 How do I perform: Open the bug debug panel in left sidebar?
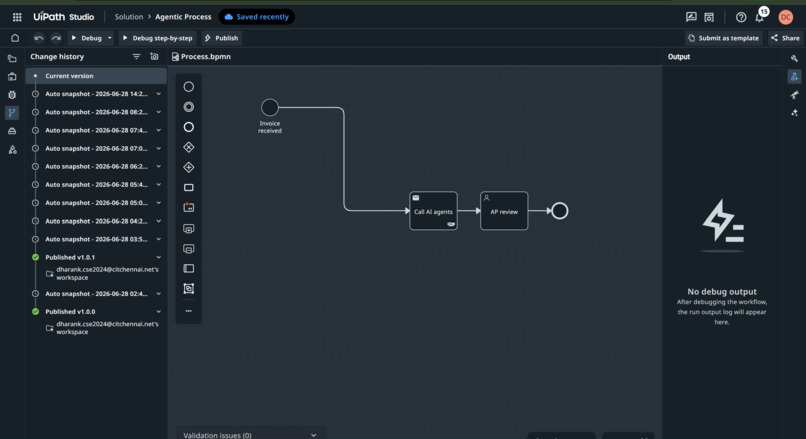(12, 95)
